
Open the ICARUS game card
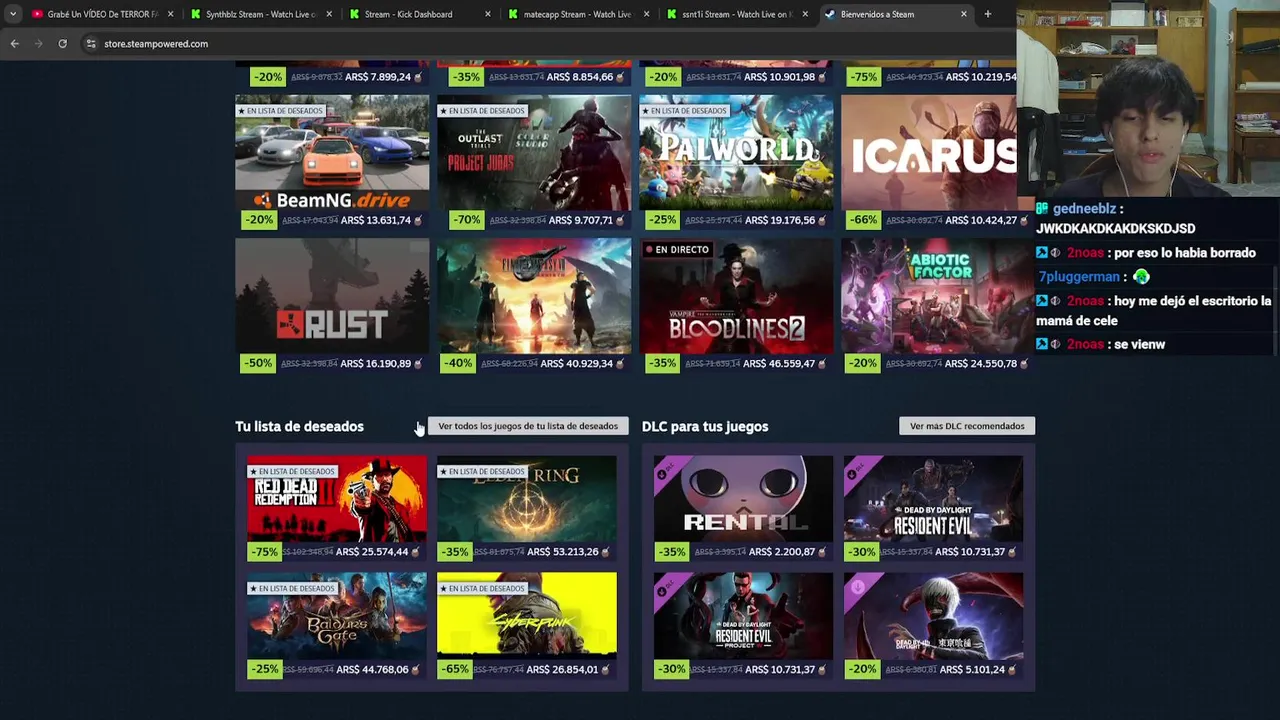[x=929, y=163]
